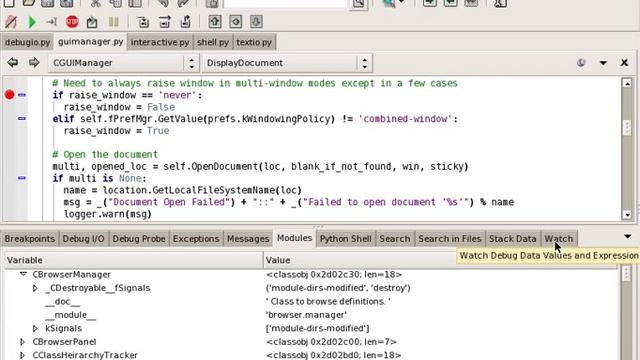Switch to the textio.py tab

pos(254,42)
